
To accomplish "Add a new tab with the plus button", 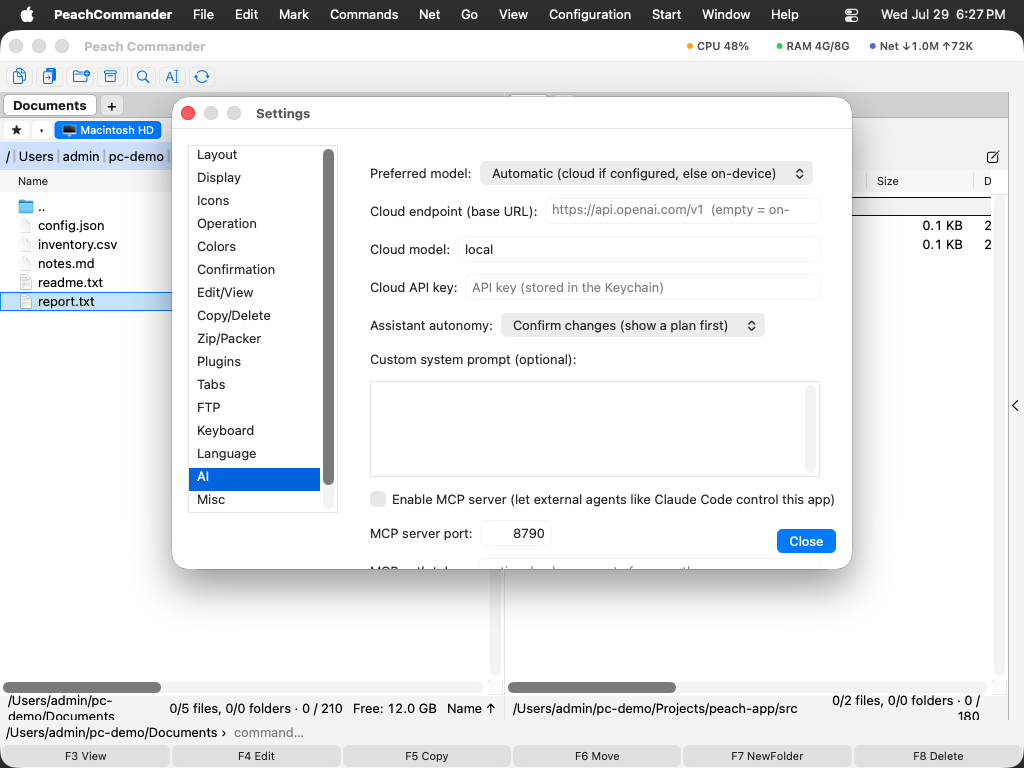I will 112,106.
